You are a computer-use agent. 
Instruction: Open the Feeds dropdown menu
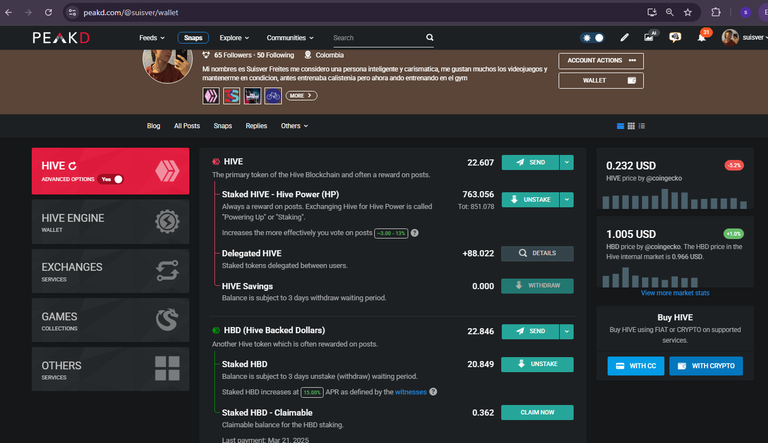click(152, 38)
